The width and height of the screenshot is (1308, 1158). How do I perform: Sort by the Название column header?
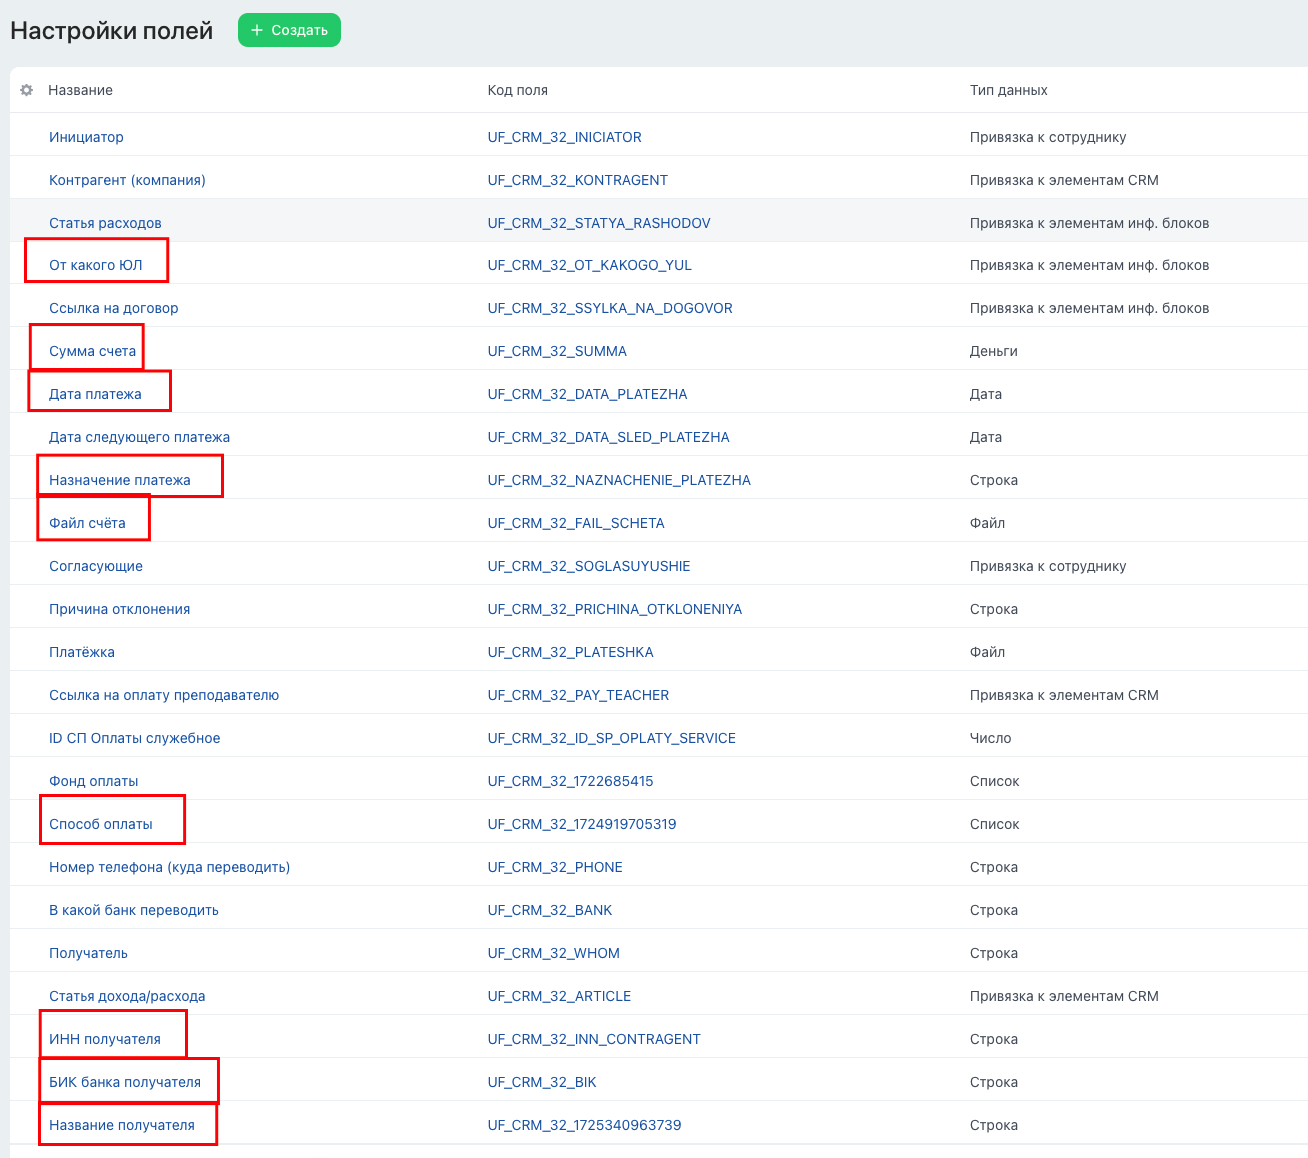click(80, 90)
